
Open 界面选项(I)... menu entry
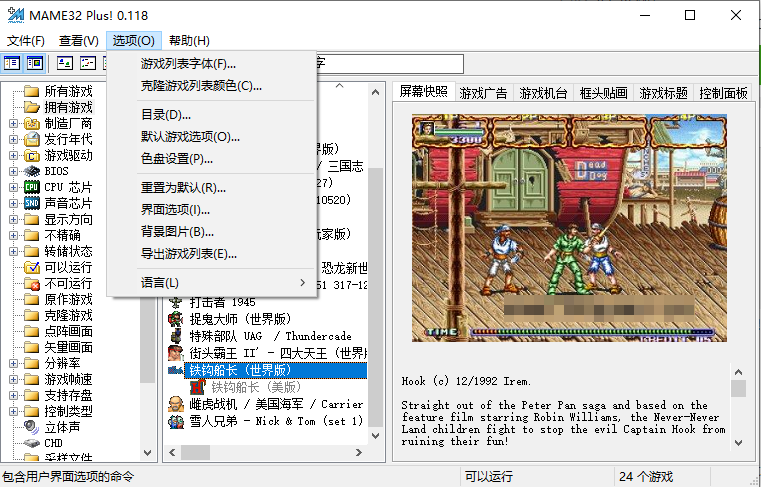coord(212,210)
